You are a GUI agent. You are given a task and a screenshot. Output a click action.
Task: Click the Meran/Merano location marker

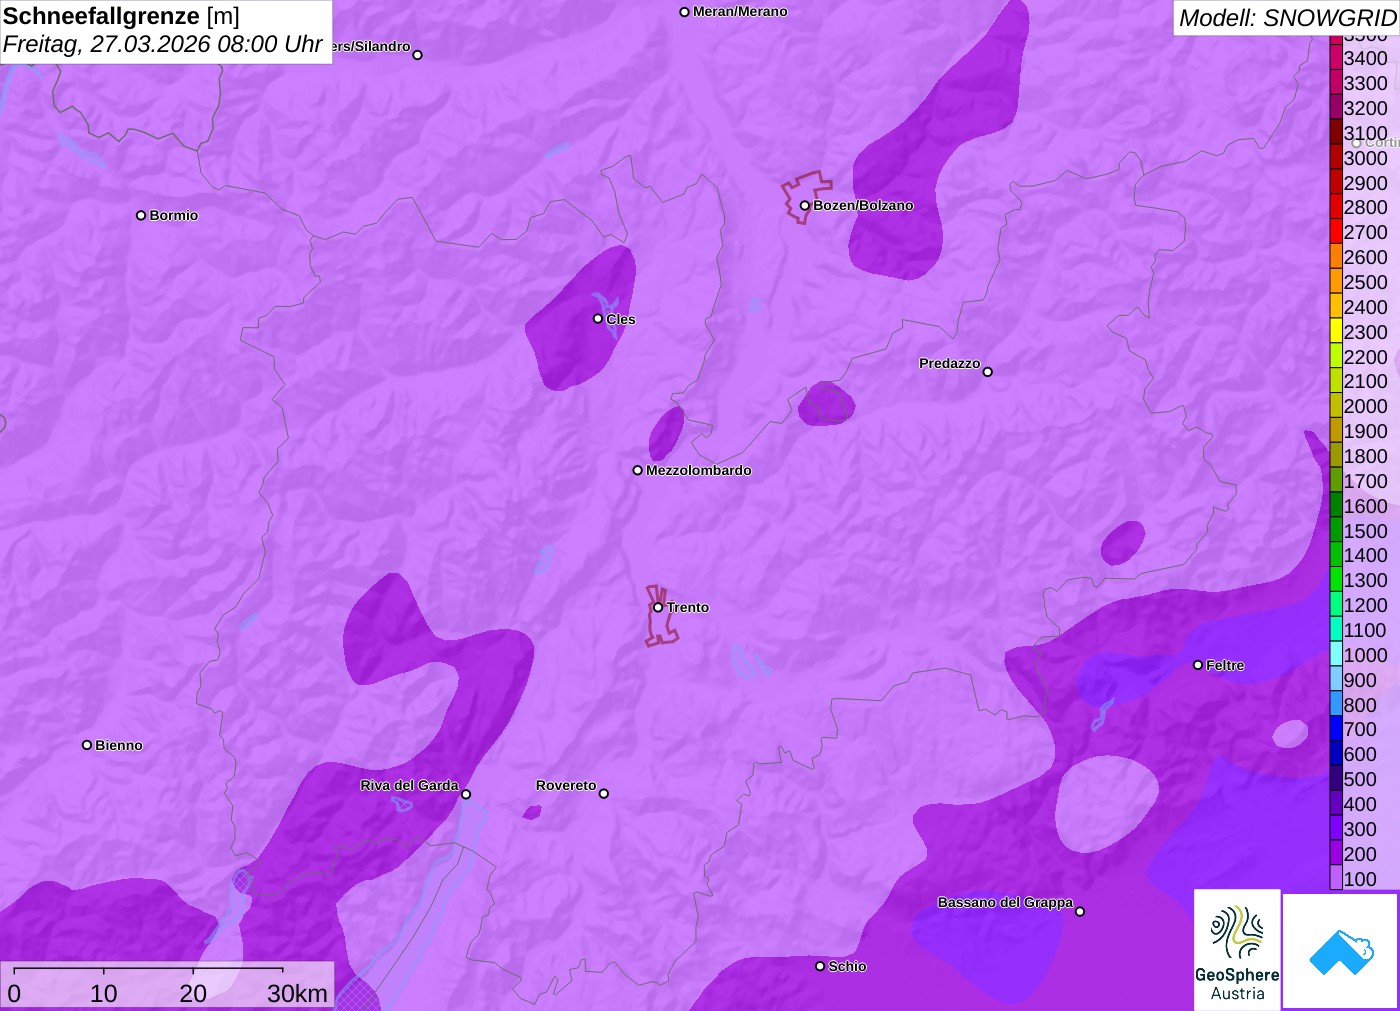click(684, 12)
